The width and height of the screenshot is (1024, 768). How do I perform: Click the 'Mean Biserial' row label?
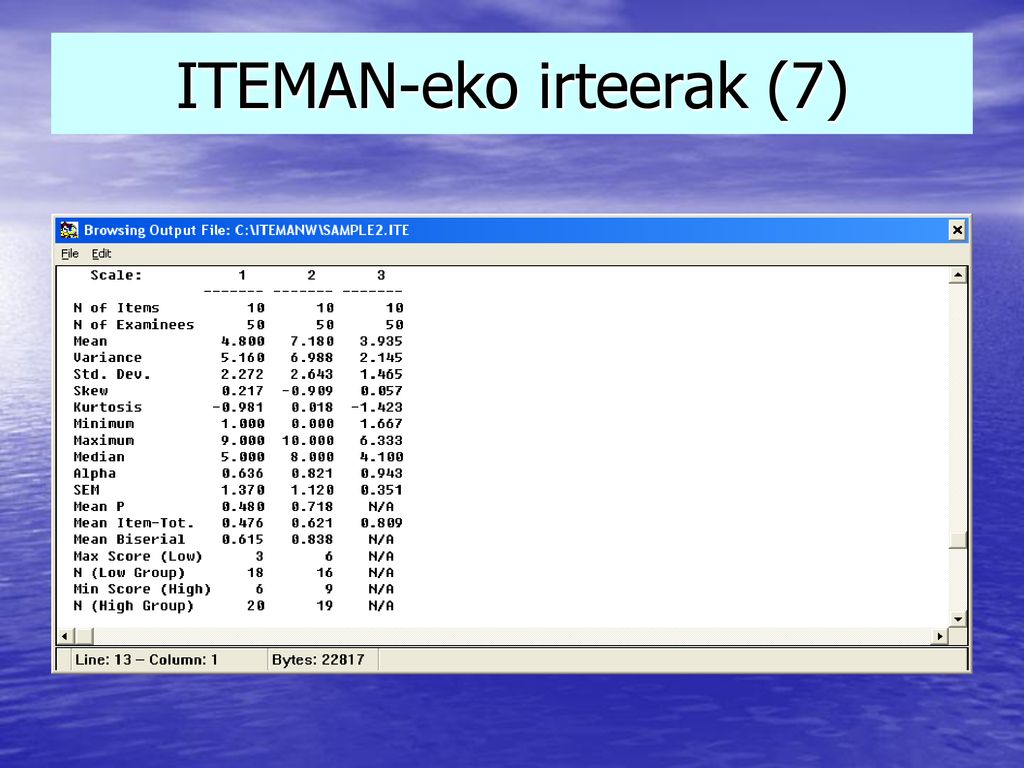(x=129, y=539)
